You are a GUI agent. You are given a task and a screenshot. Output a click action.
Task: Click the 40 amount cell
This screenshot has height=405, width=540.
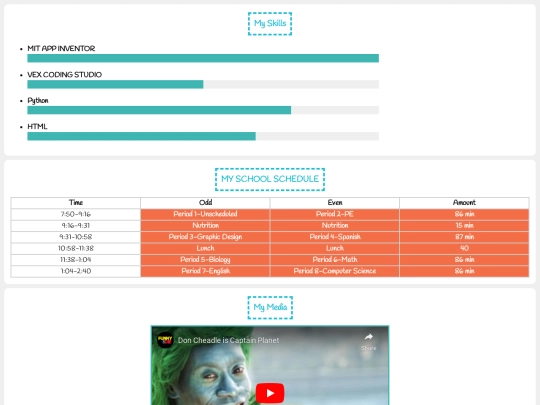tap(464, 248)
